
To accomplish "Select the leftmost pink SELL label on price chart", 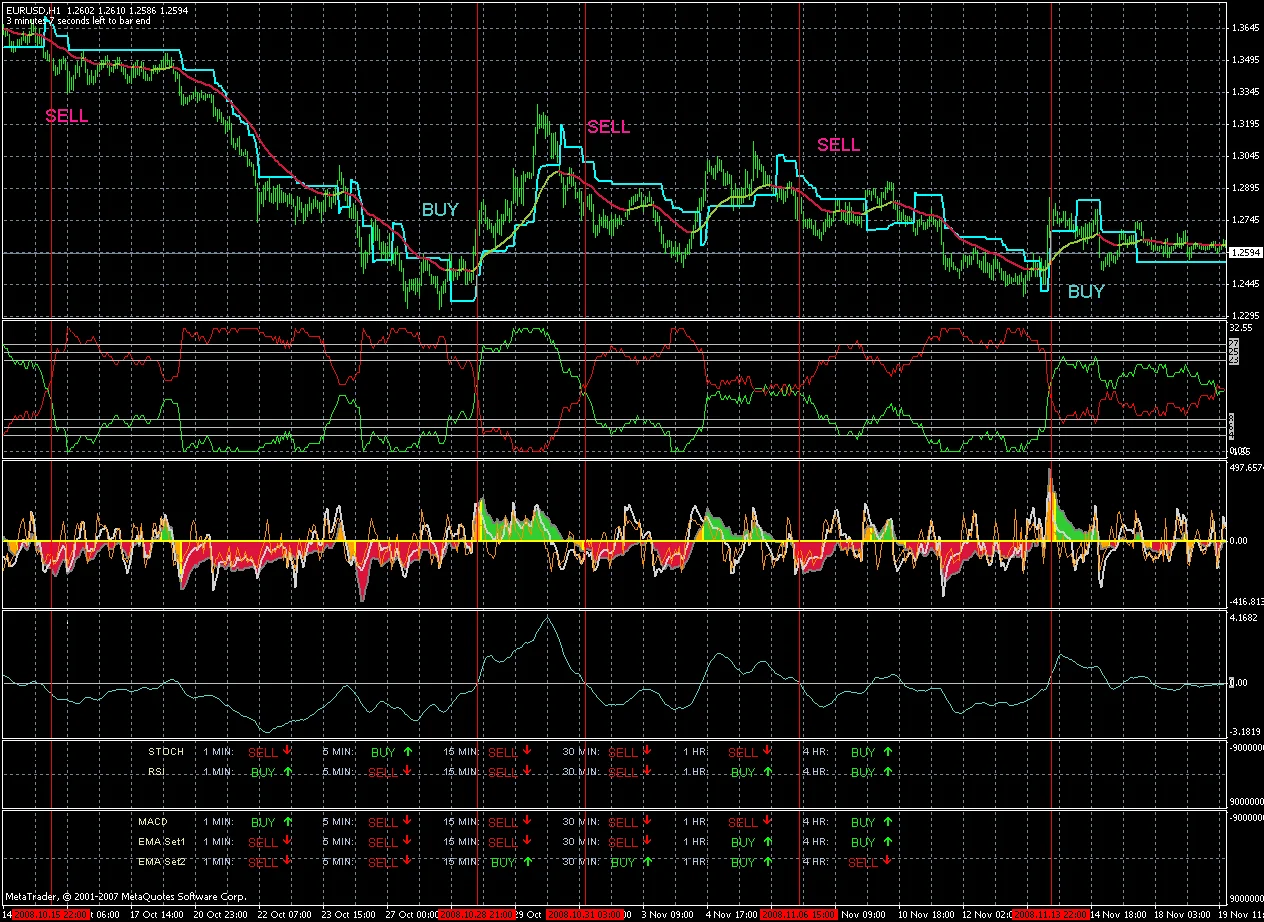I will click(x=67, y=116).
